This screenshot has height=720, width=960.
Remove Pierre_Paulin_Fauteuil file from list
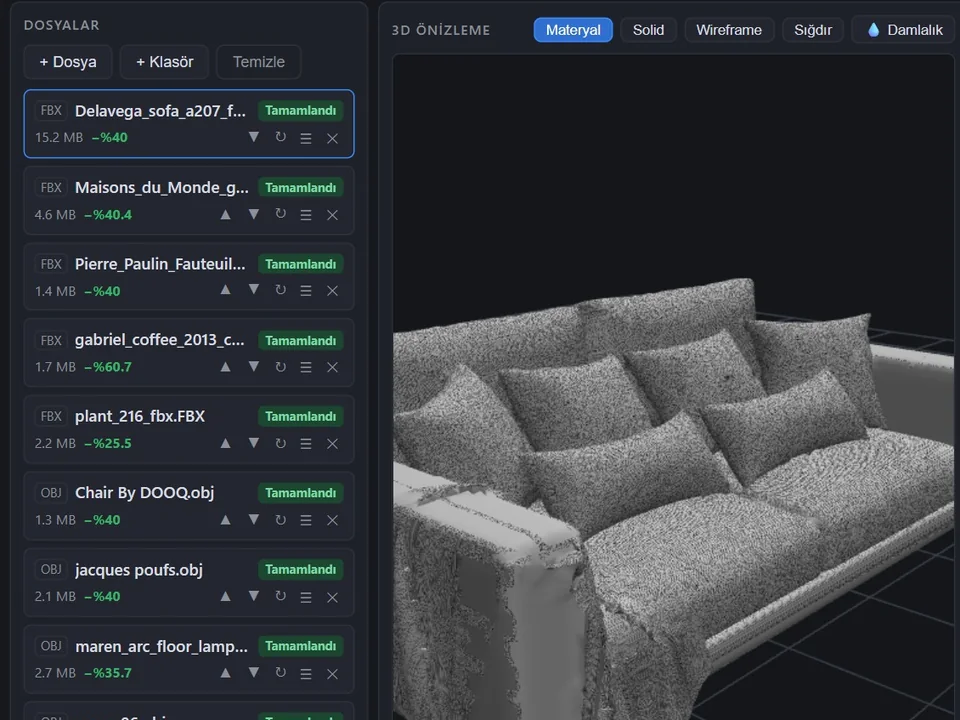pos(332,291)
